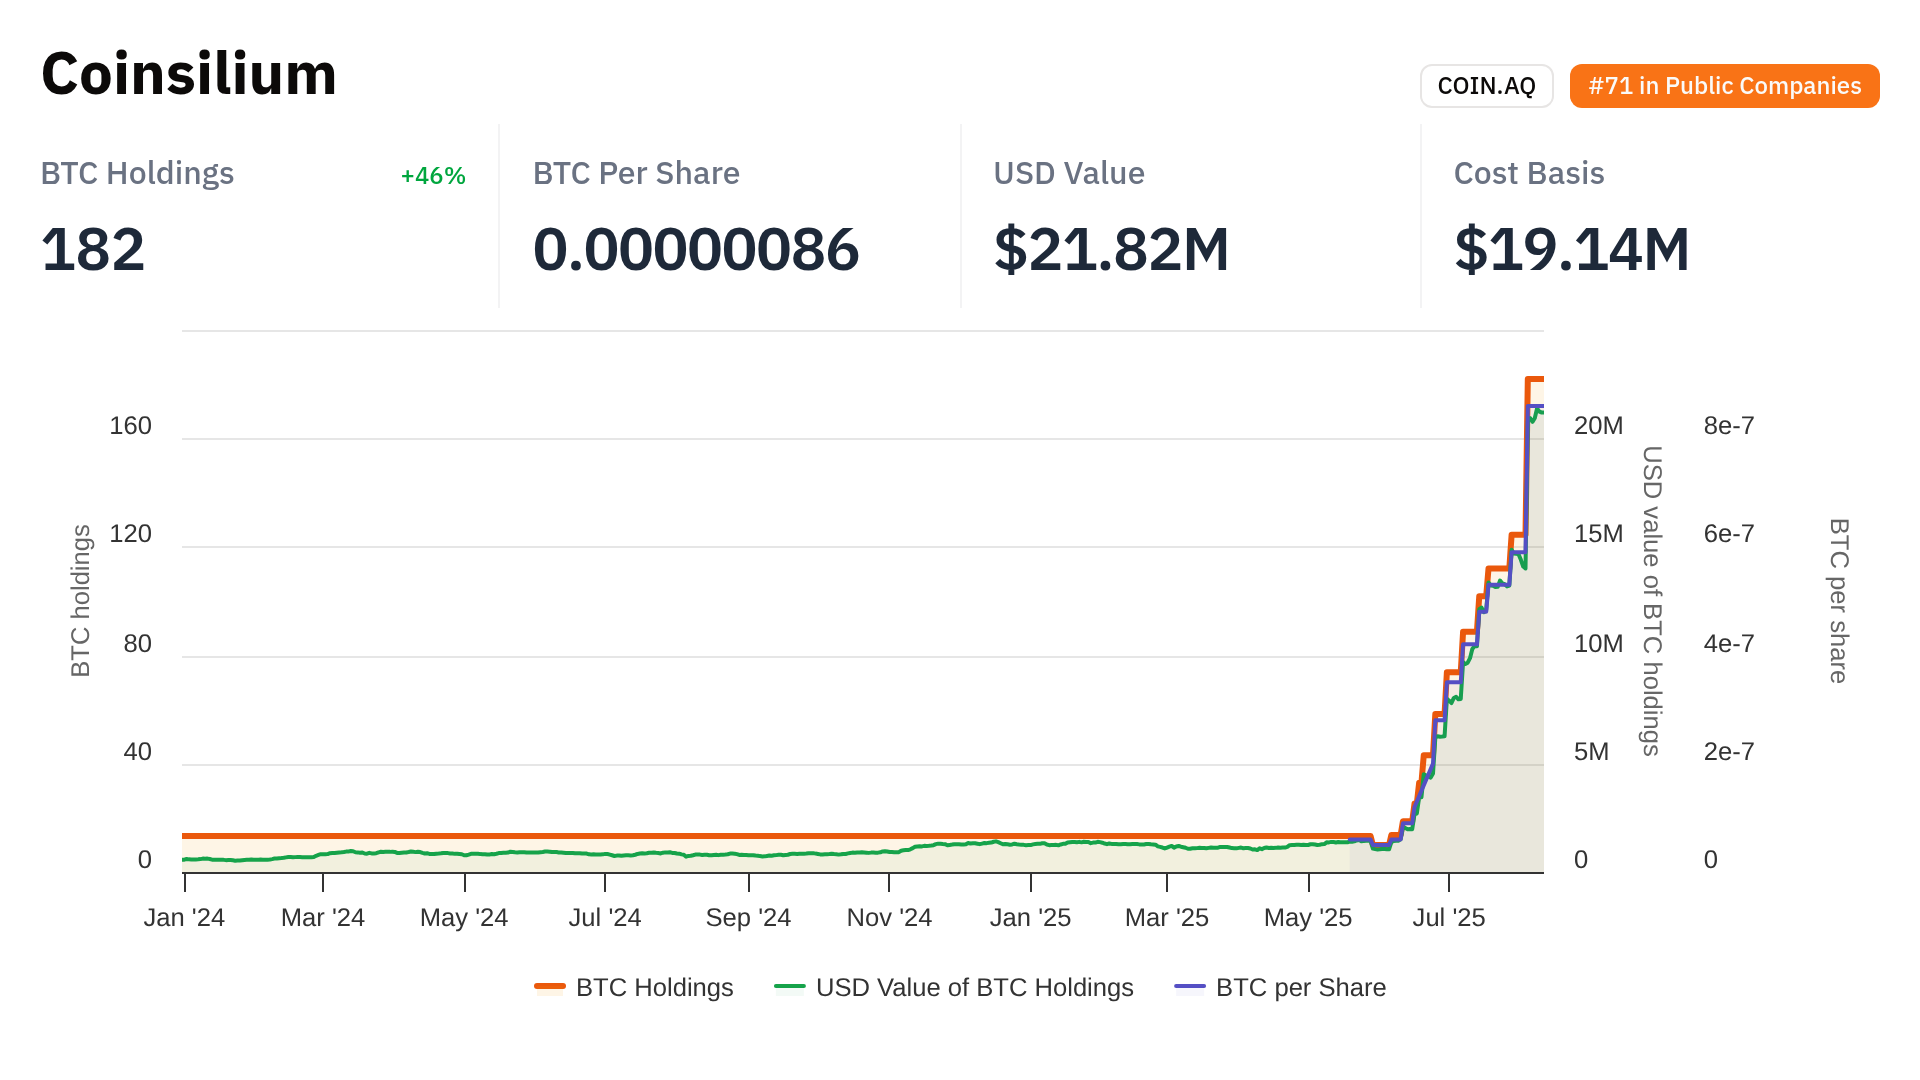This screenshot has height=1080, width=1920.
Task: Click the purple BTC per Share legend swatch
Action: [1190, 987]
